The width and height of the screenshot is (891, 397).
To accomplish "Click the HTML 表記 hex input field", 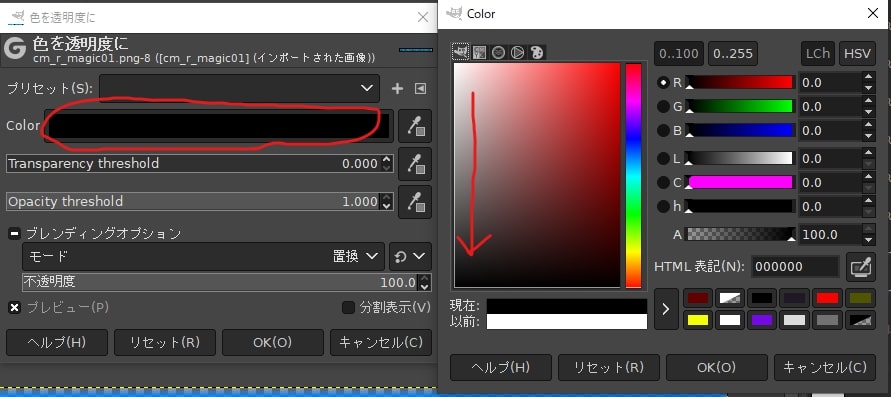I will 795,266.
